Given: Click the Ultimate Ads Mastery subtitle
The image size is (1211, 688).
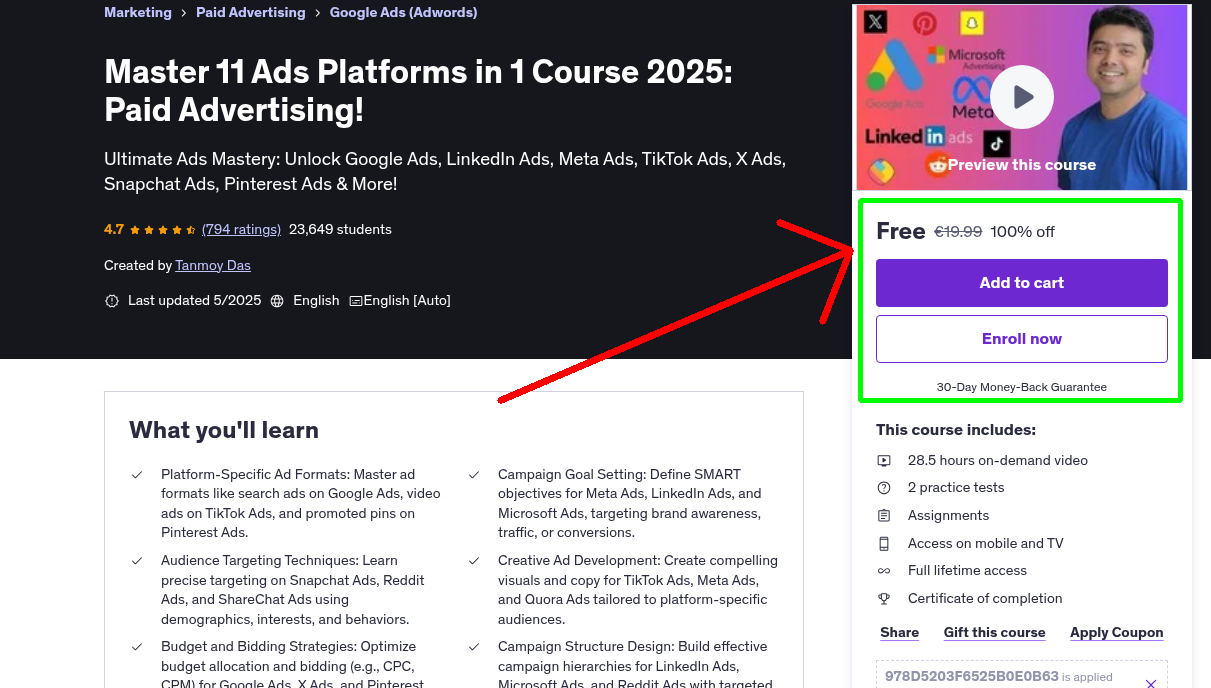Looking at the screenshot, I should 445,171.
